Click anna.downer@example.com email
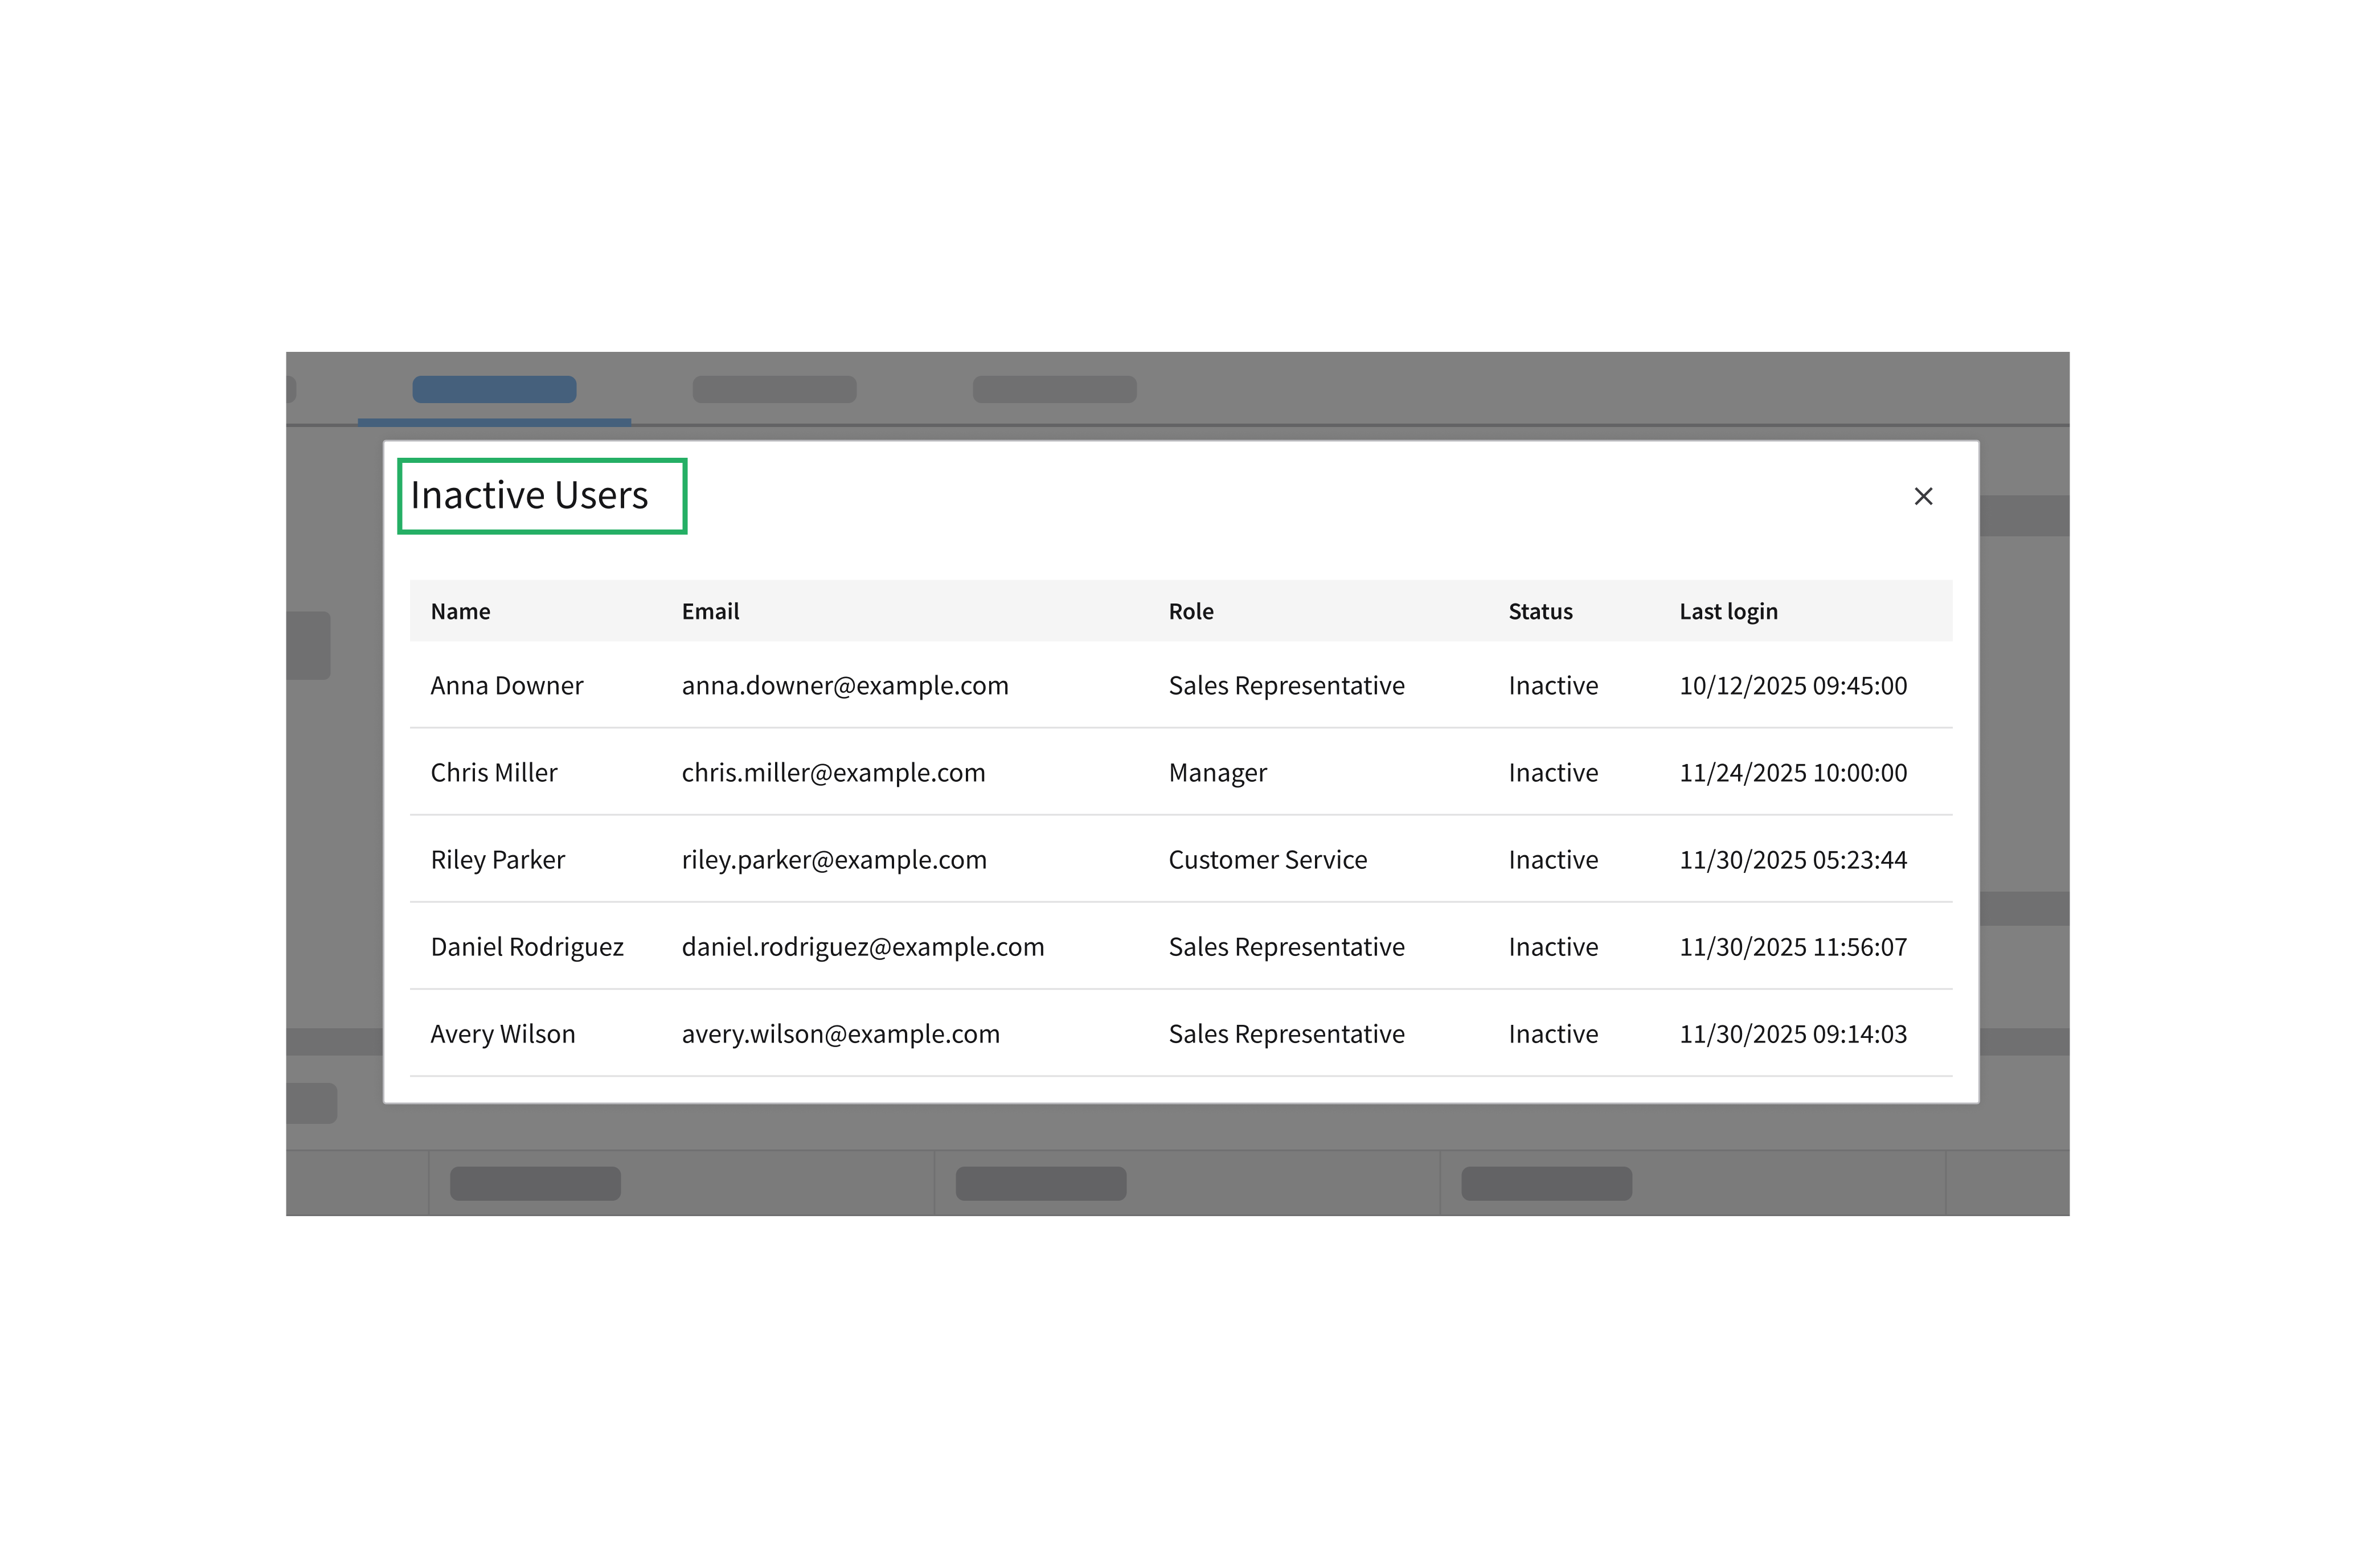 844,686
